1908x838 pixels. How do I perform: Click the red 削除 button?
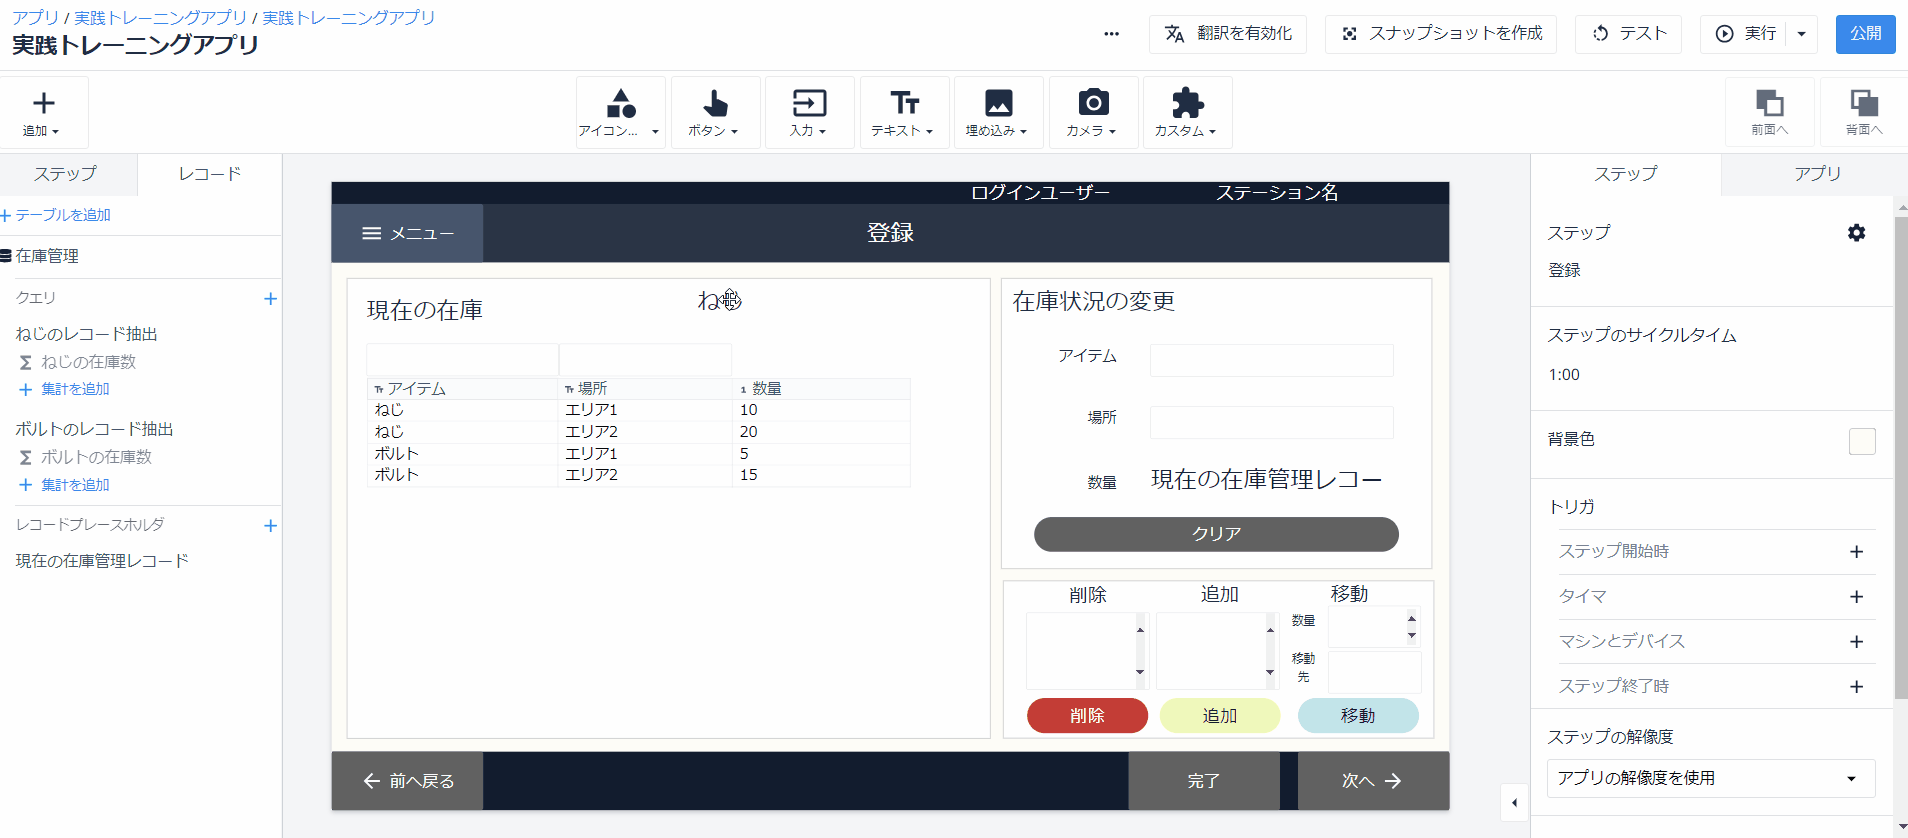pyautogui.click(x=1087, y=716)
